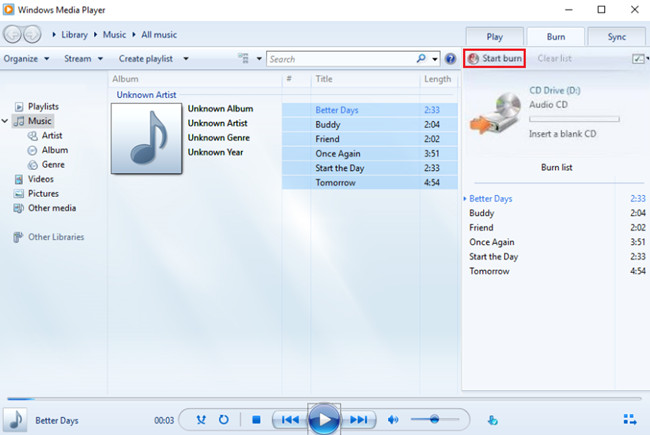Toggle repeat mode
This screenshot has height=435, width=650.
pos(224,420)
